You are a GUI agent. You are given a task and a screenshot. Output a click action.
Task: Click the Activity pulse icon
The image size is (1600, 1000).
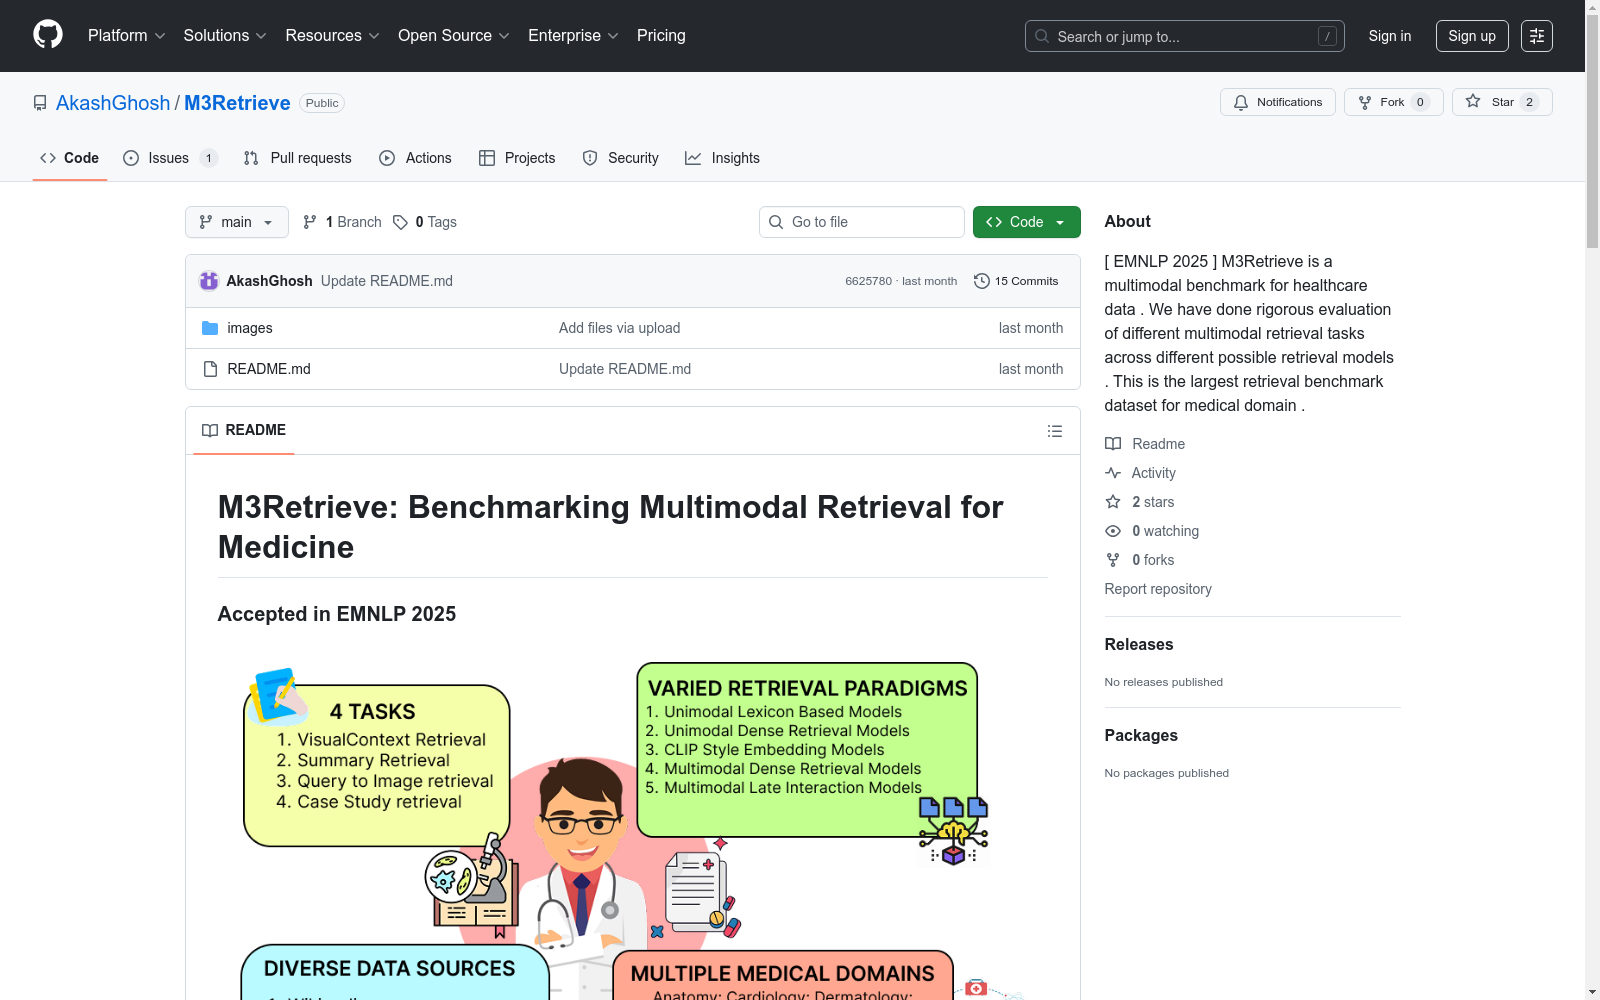(1113, 473)
